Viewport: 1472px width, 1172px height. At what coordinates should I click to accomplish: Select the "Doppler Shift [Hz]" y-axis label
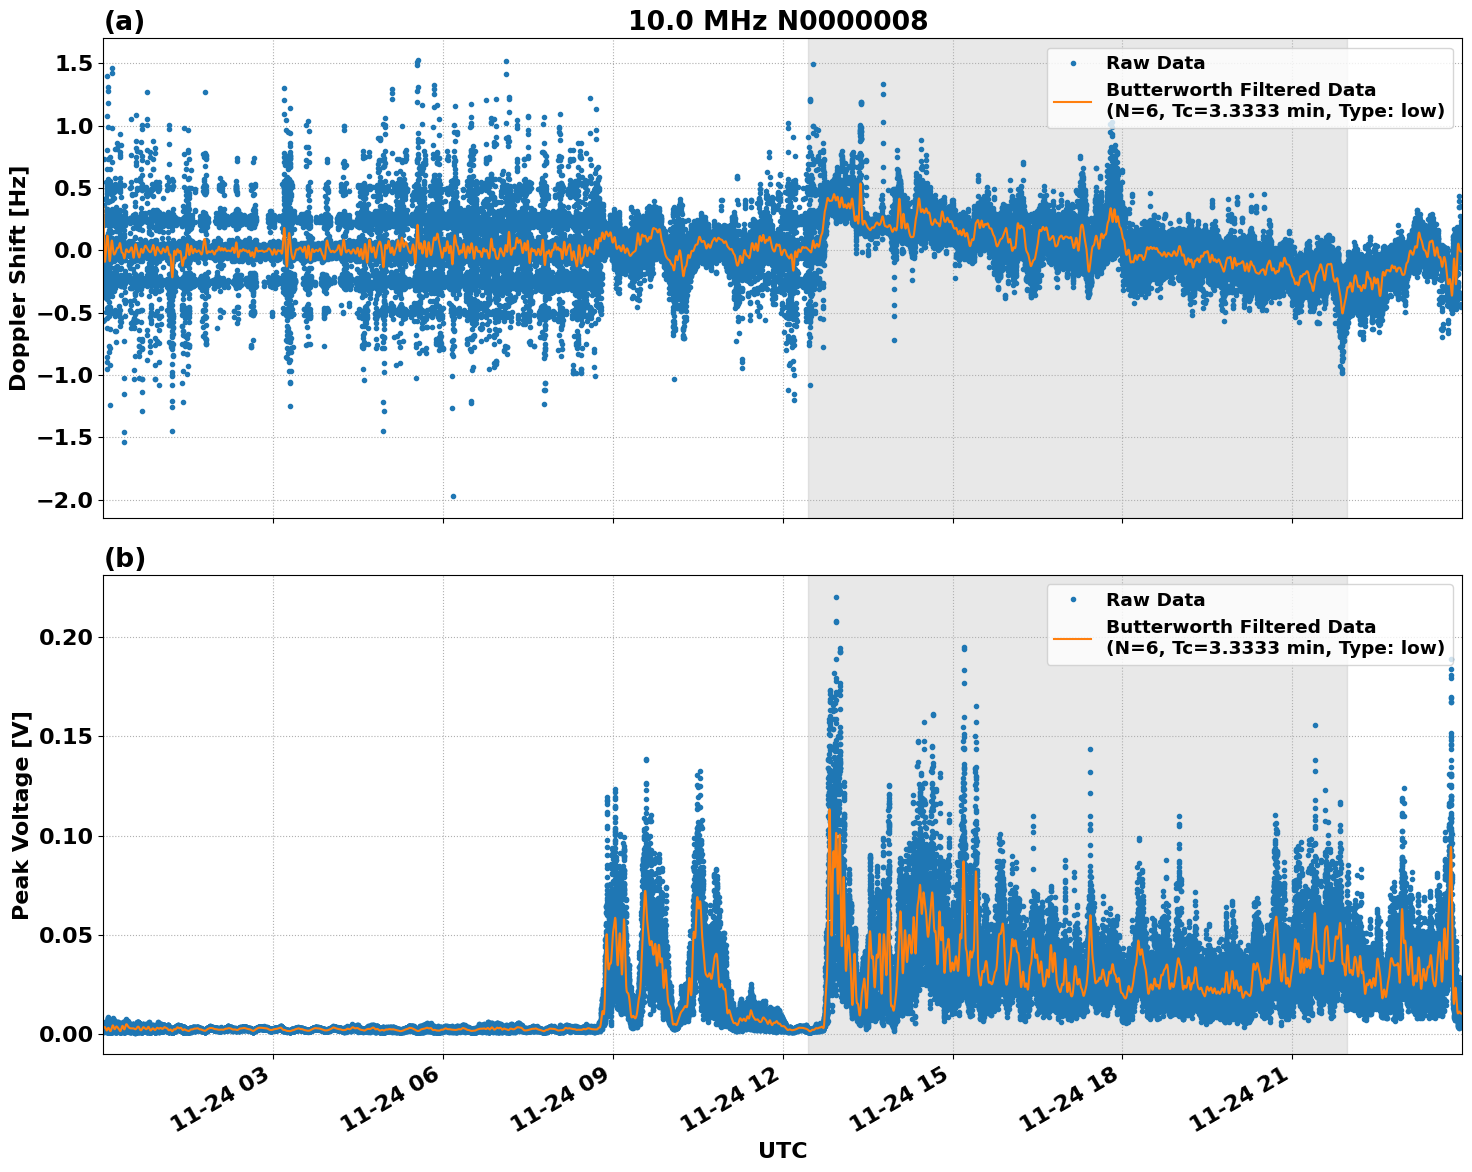[18, 278]
